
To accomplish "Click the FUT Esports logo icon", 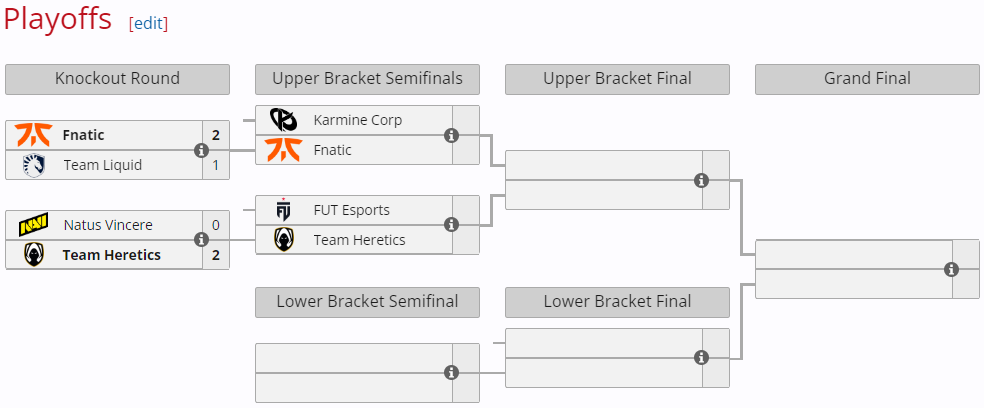I will pyautogui.click(x=284, y=210).
